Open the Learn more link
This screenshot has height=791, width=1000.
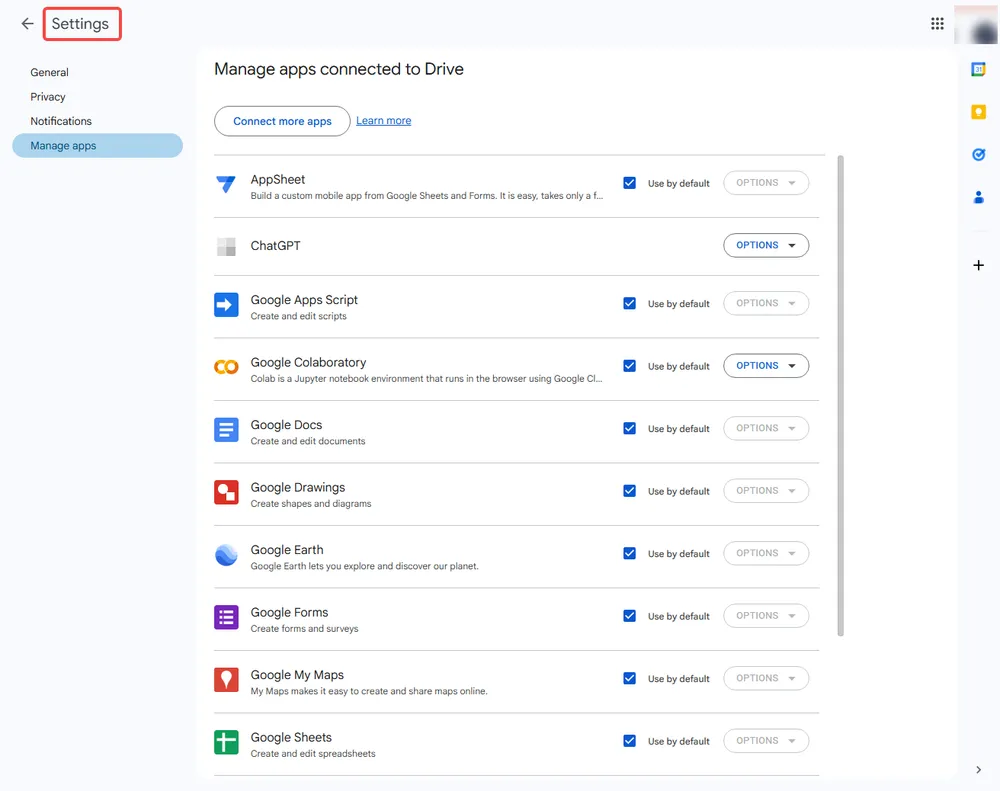[383, 121]
